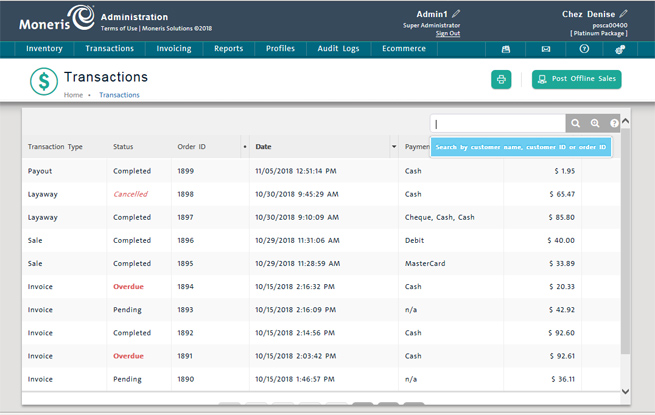Open the cash register icon in navbar
The image size is (655, 415).
[x=505, y=49]
